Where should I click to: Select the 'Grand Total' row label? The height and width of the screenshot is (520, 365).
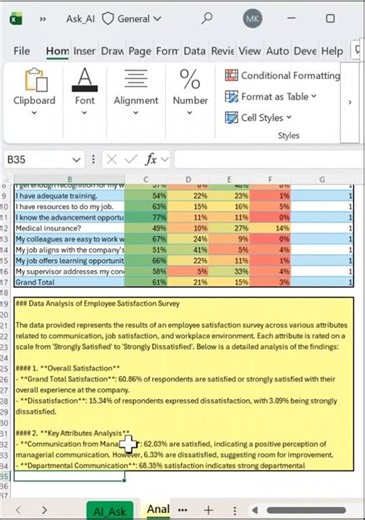(x=69, y=282)
